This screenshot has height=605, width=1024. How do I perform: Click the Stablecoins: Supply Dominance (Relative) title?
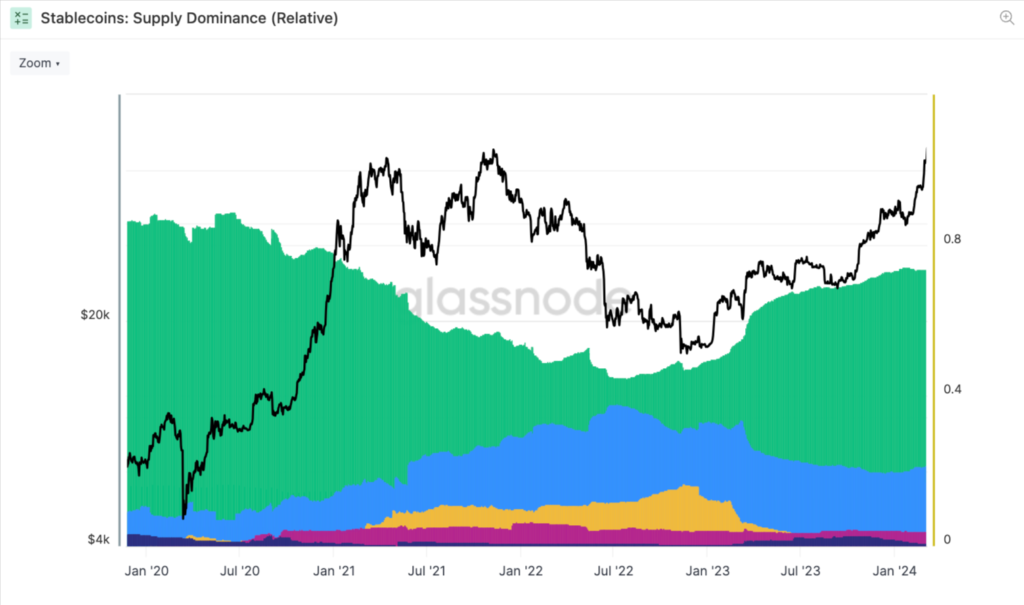(x=189, y=18)
